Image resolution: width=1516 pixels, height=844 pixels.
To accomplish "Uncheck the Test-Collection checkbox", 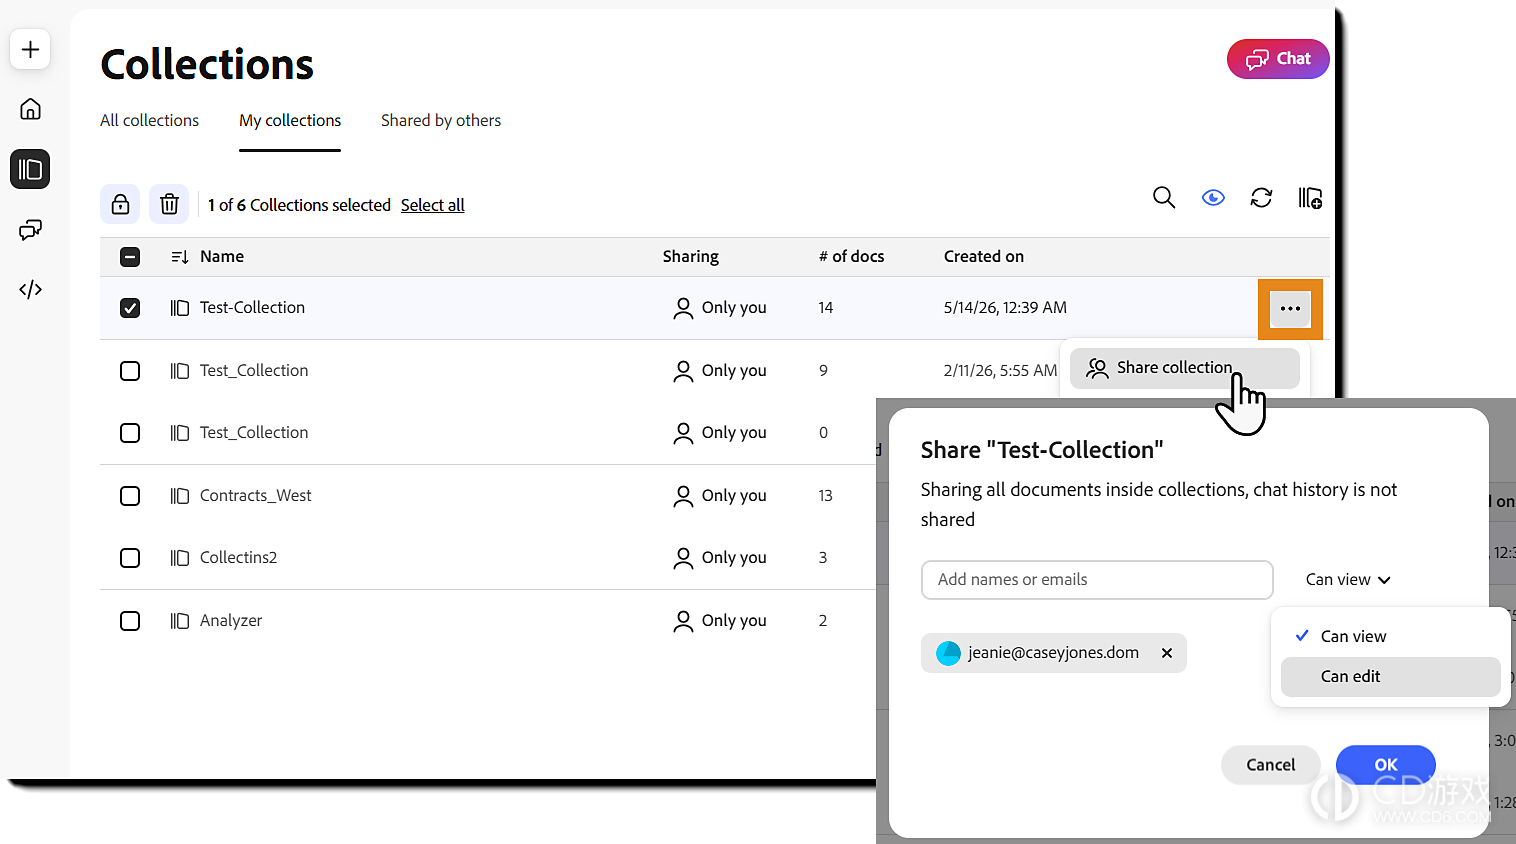I will [x=130, y=308].
